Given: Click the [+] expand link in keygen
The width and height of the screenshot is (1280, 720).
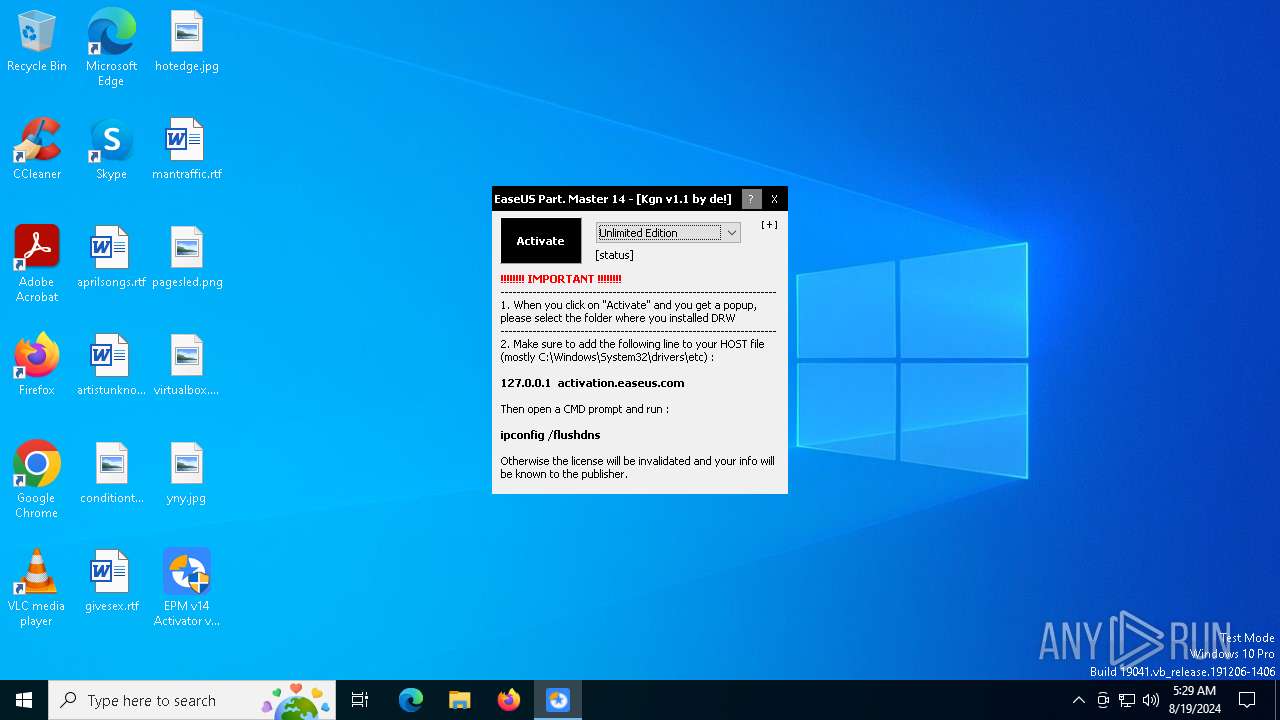Looking at the screenshot, I should pos(769,225).
